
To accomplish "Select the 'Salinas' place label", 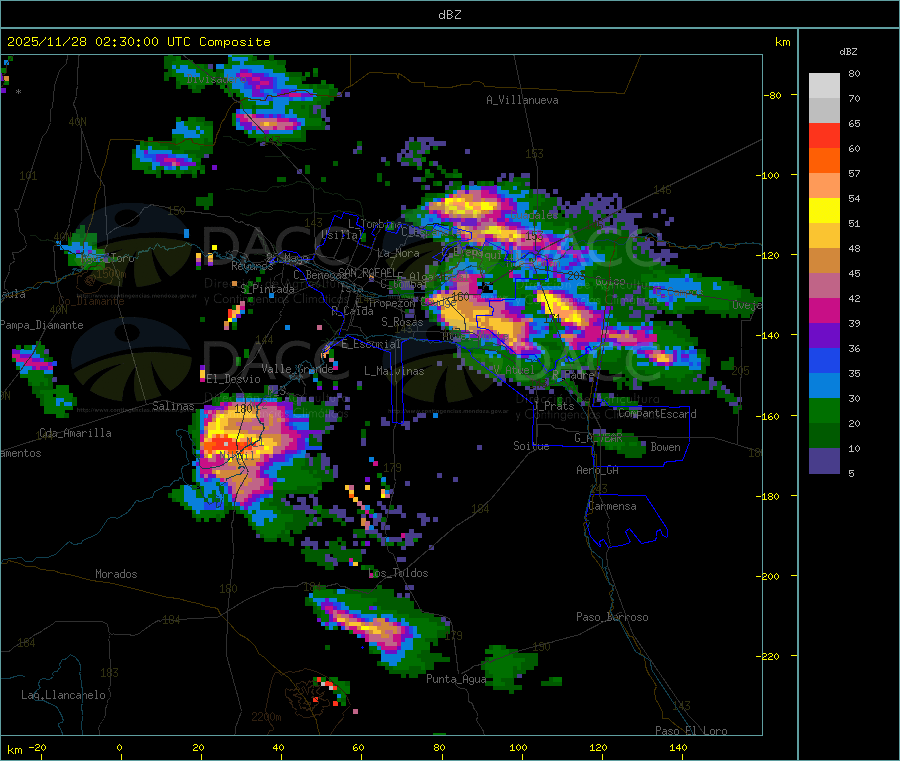I will coord(173,406).
